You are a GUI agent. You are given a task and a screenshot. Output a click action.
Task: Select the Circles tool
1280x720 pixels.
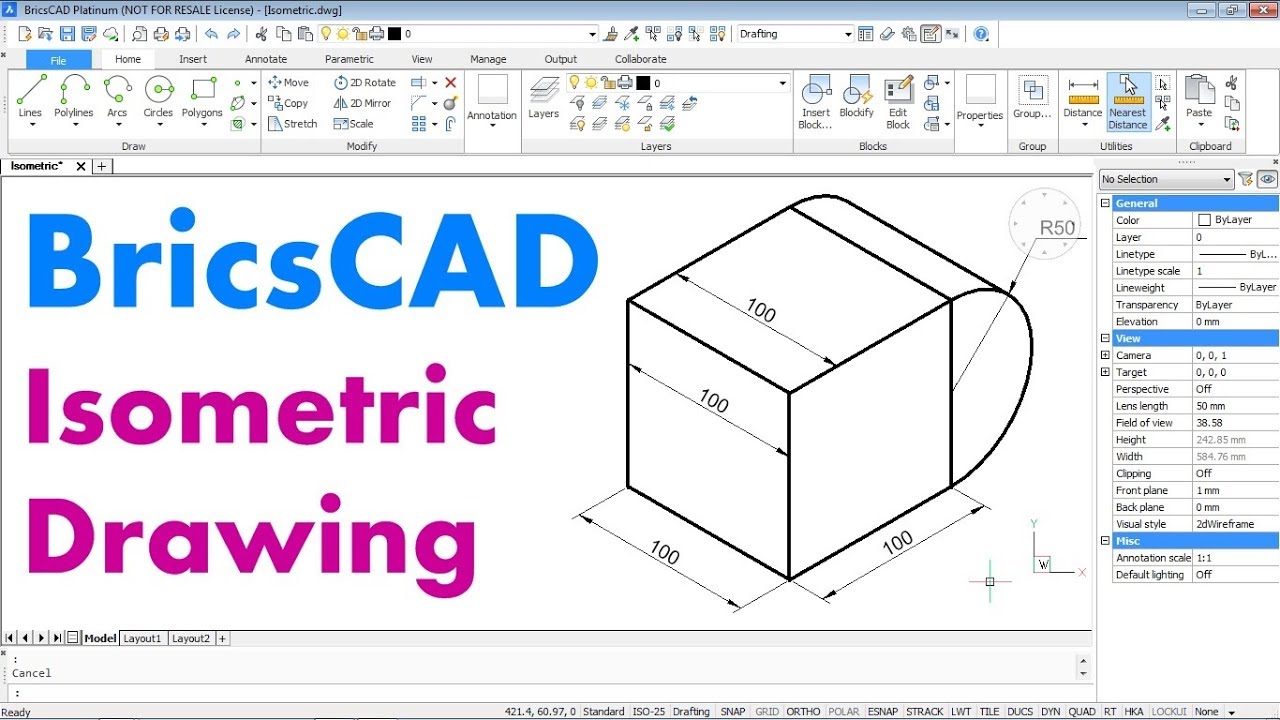158,98
